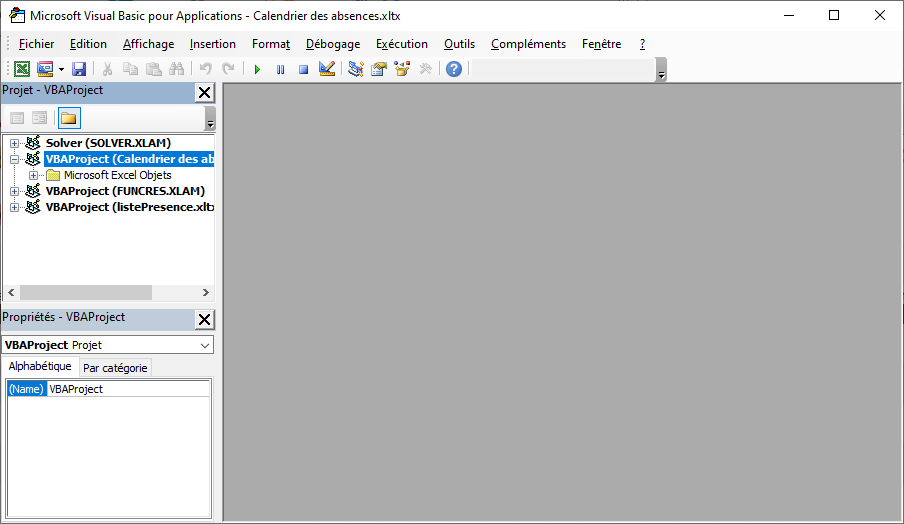The width and height of the screenshot is (904, 524).
Task: Open the Débogage menu
Action: point(333,44)
